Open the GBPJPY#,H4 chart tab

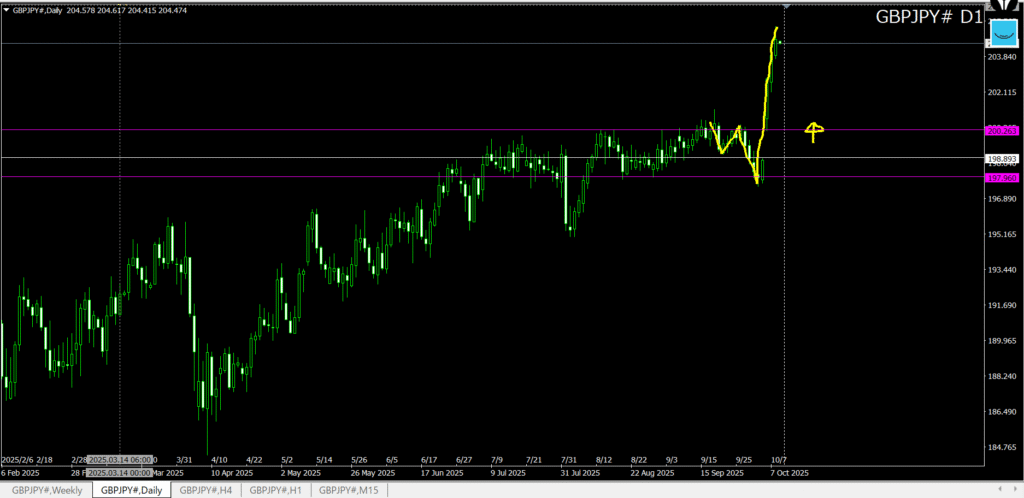point(206,490)
